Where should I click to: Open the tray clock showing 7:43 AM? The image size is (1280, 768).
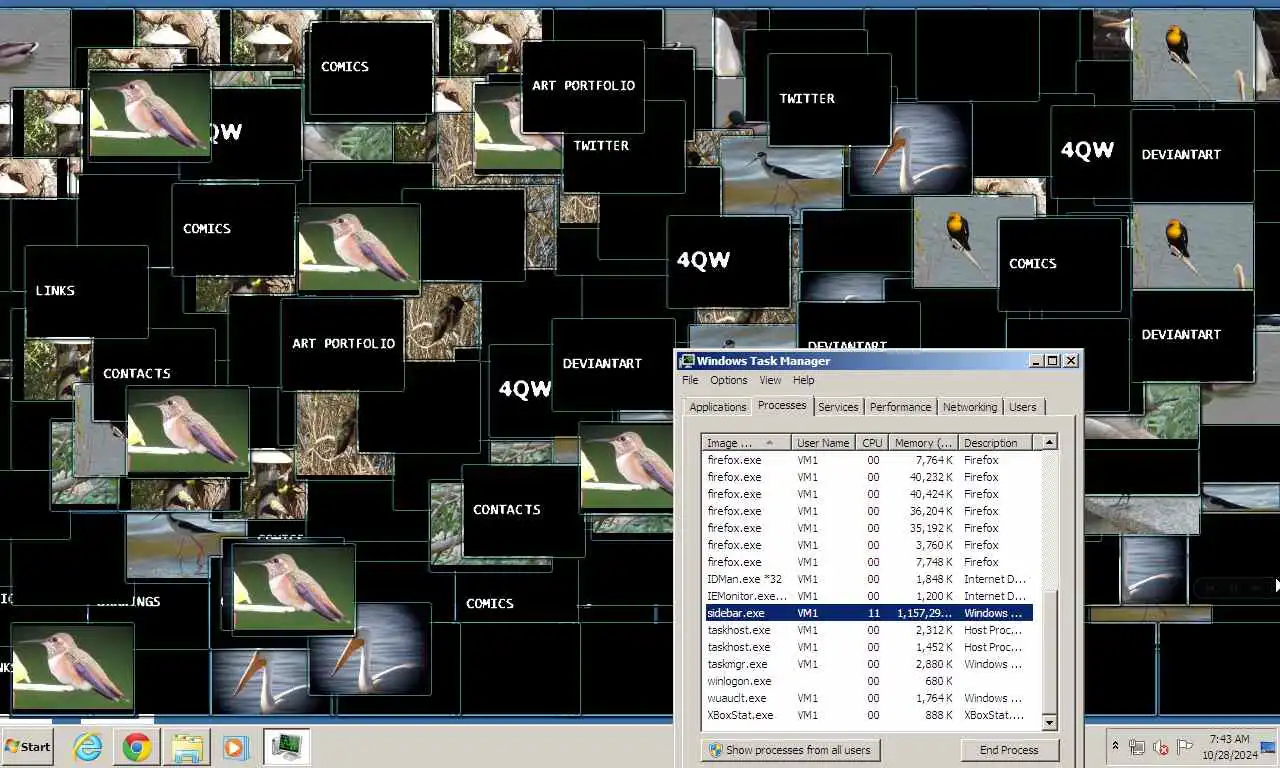pos(1229,746)
